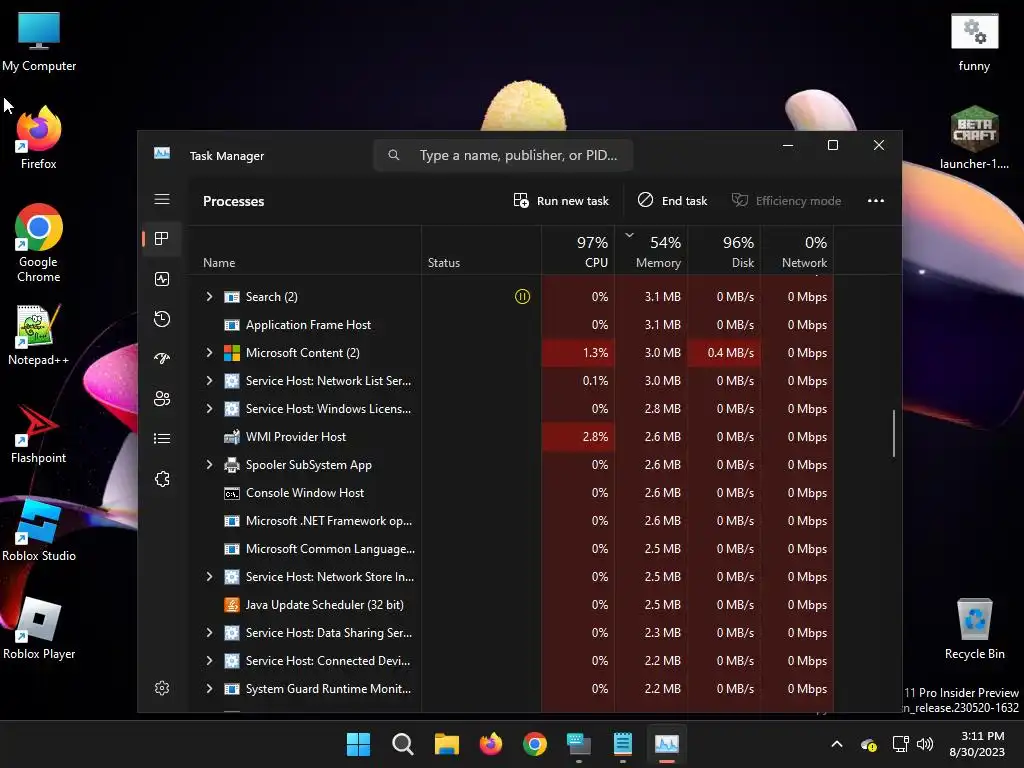Screen dimensions: 1024x768
Task: Sort processes by CPU column
Action: [578, 250]
